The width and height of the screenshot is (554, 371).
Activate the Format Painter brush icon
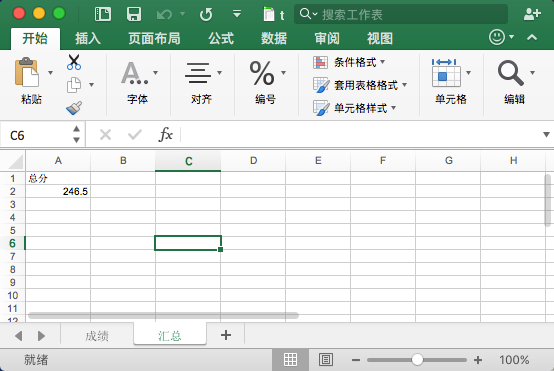coord(74,108)
